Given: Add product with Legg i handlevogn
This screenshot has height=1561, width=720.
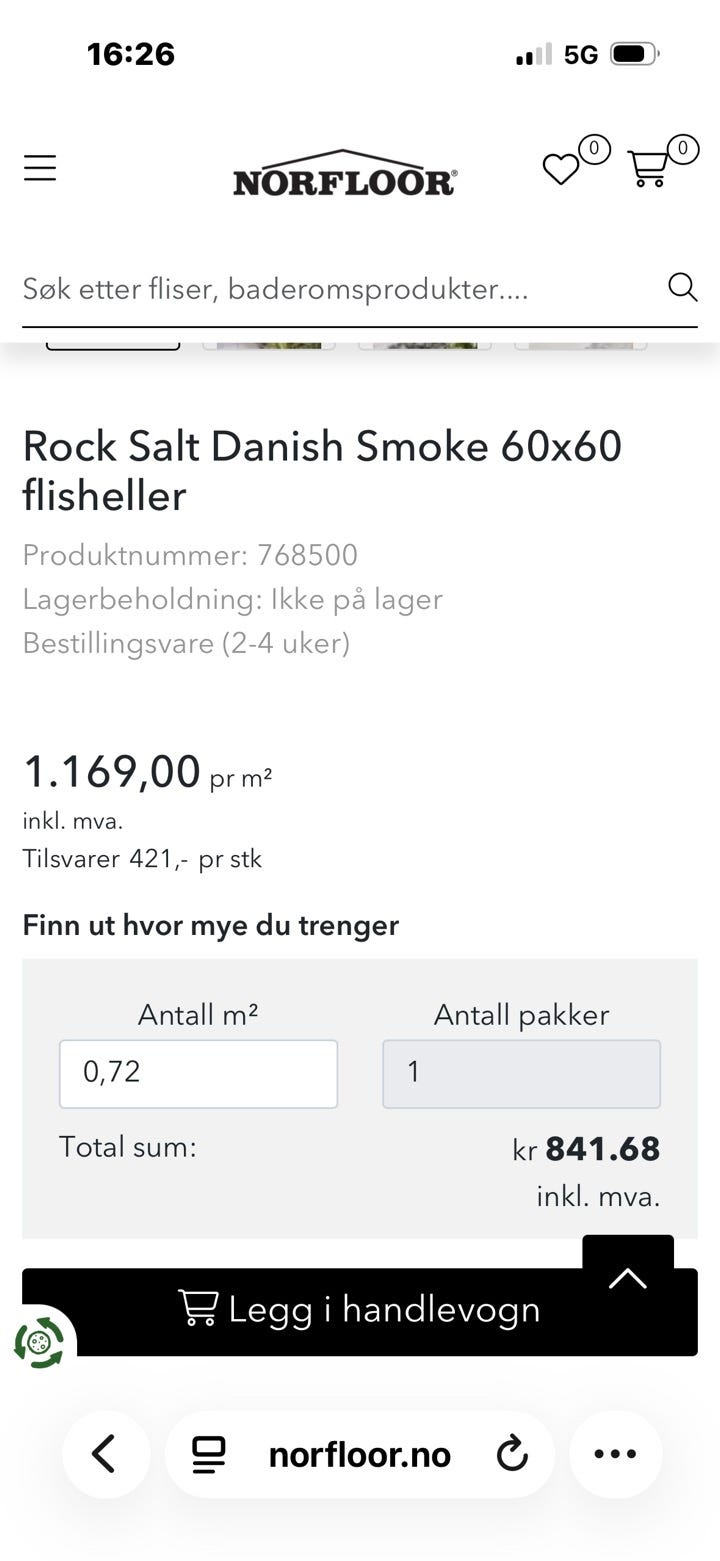Looking at the screenshot, I should [x=360, y=1312].
